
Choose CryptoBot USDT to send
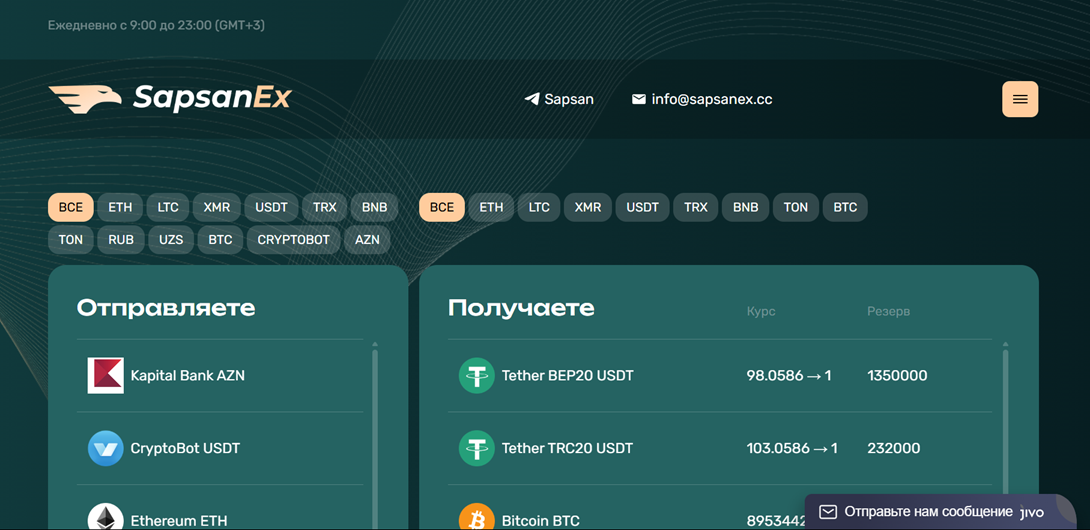coord(220,448)
